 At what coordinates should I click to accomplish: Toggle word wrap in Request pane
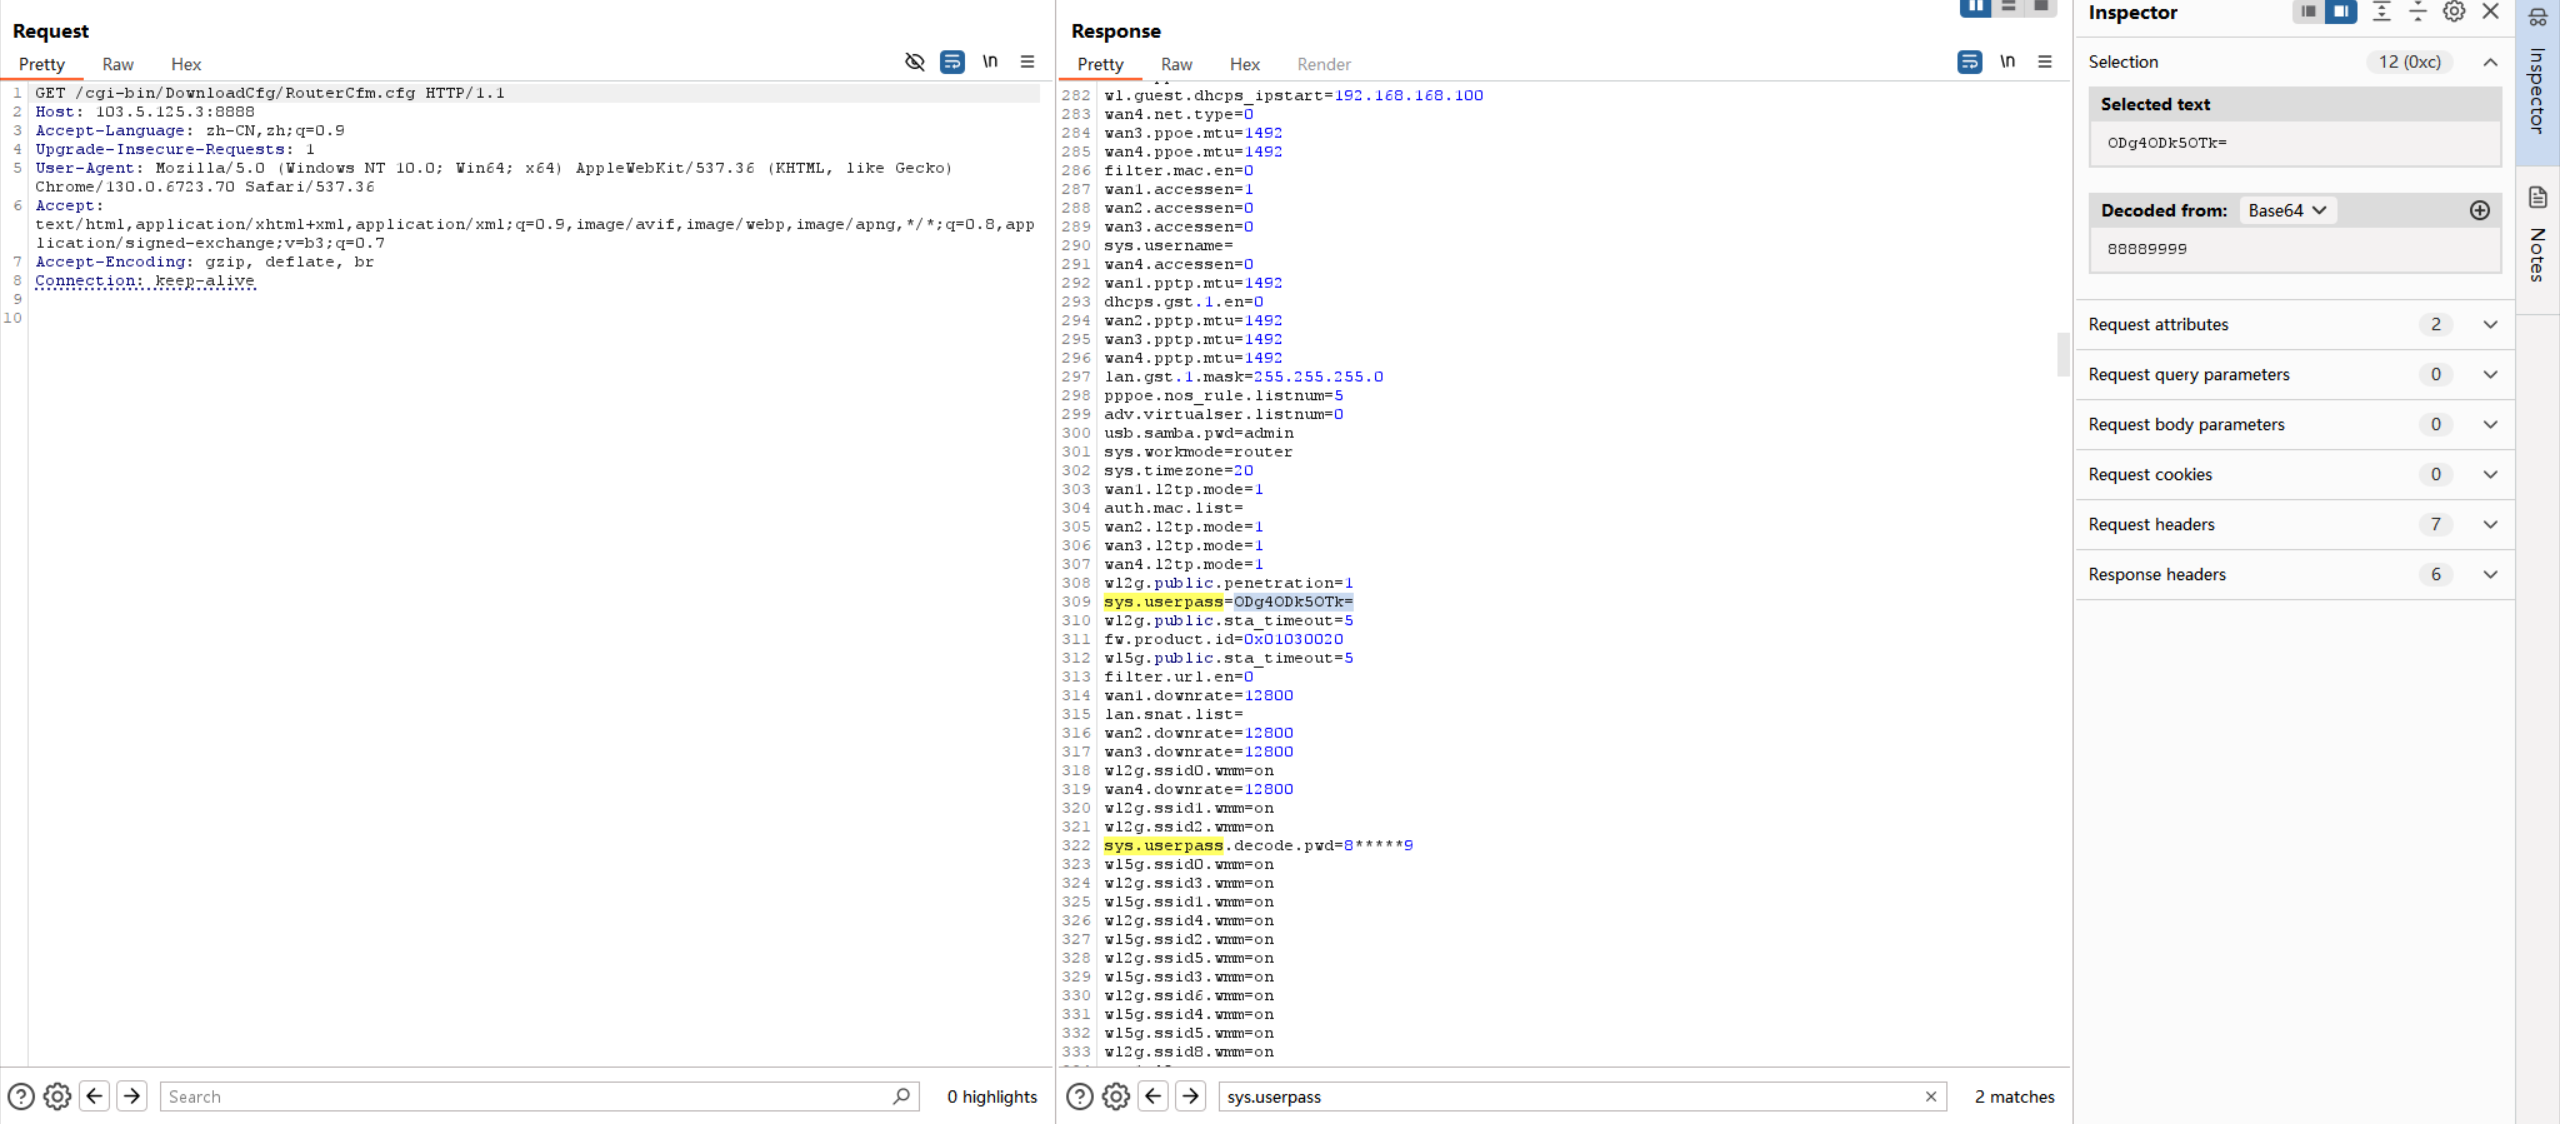(952, 62)
